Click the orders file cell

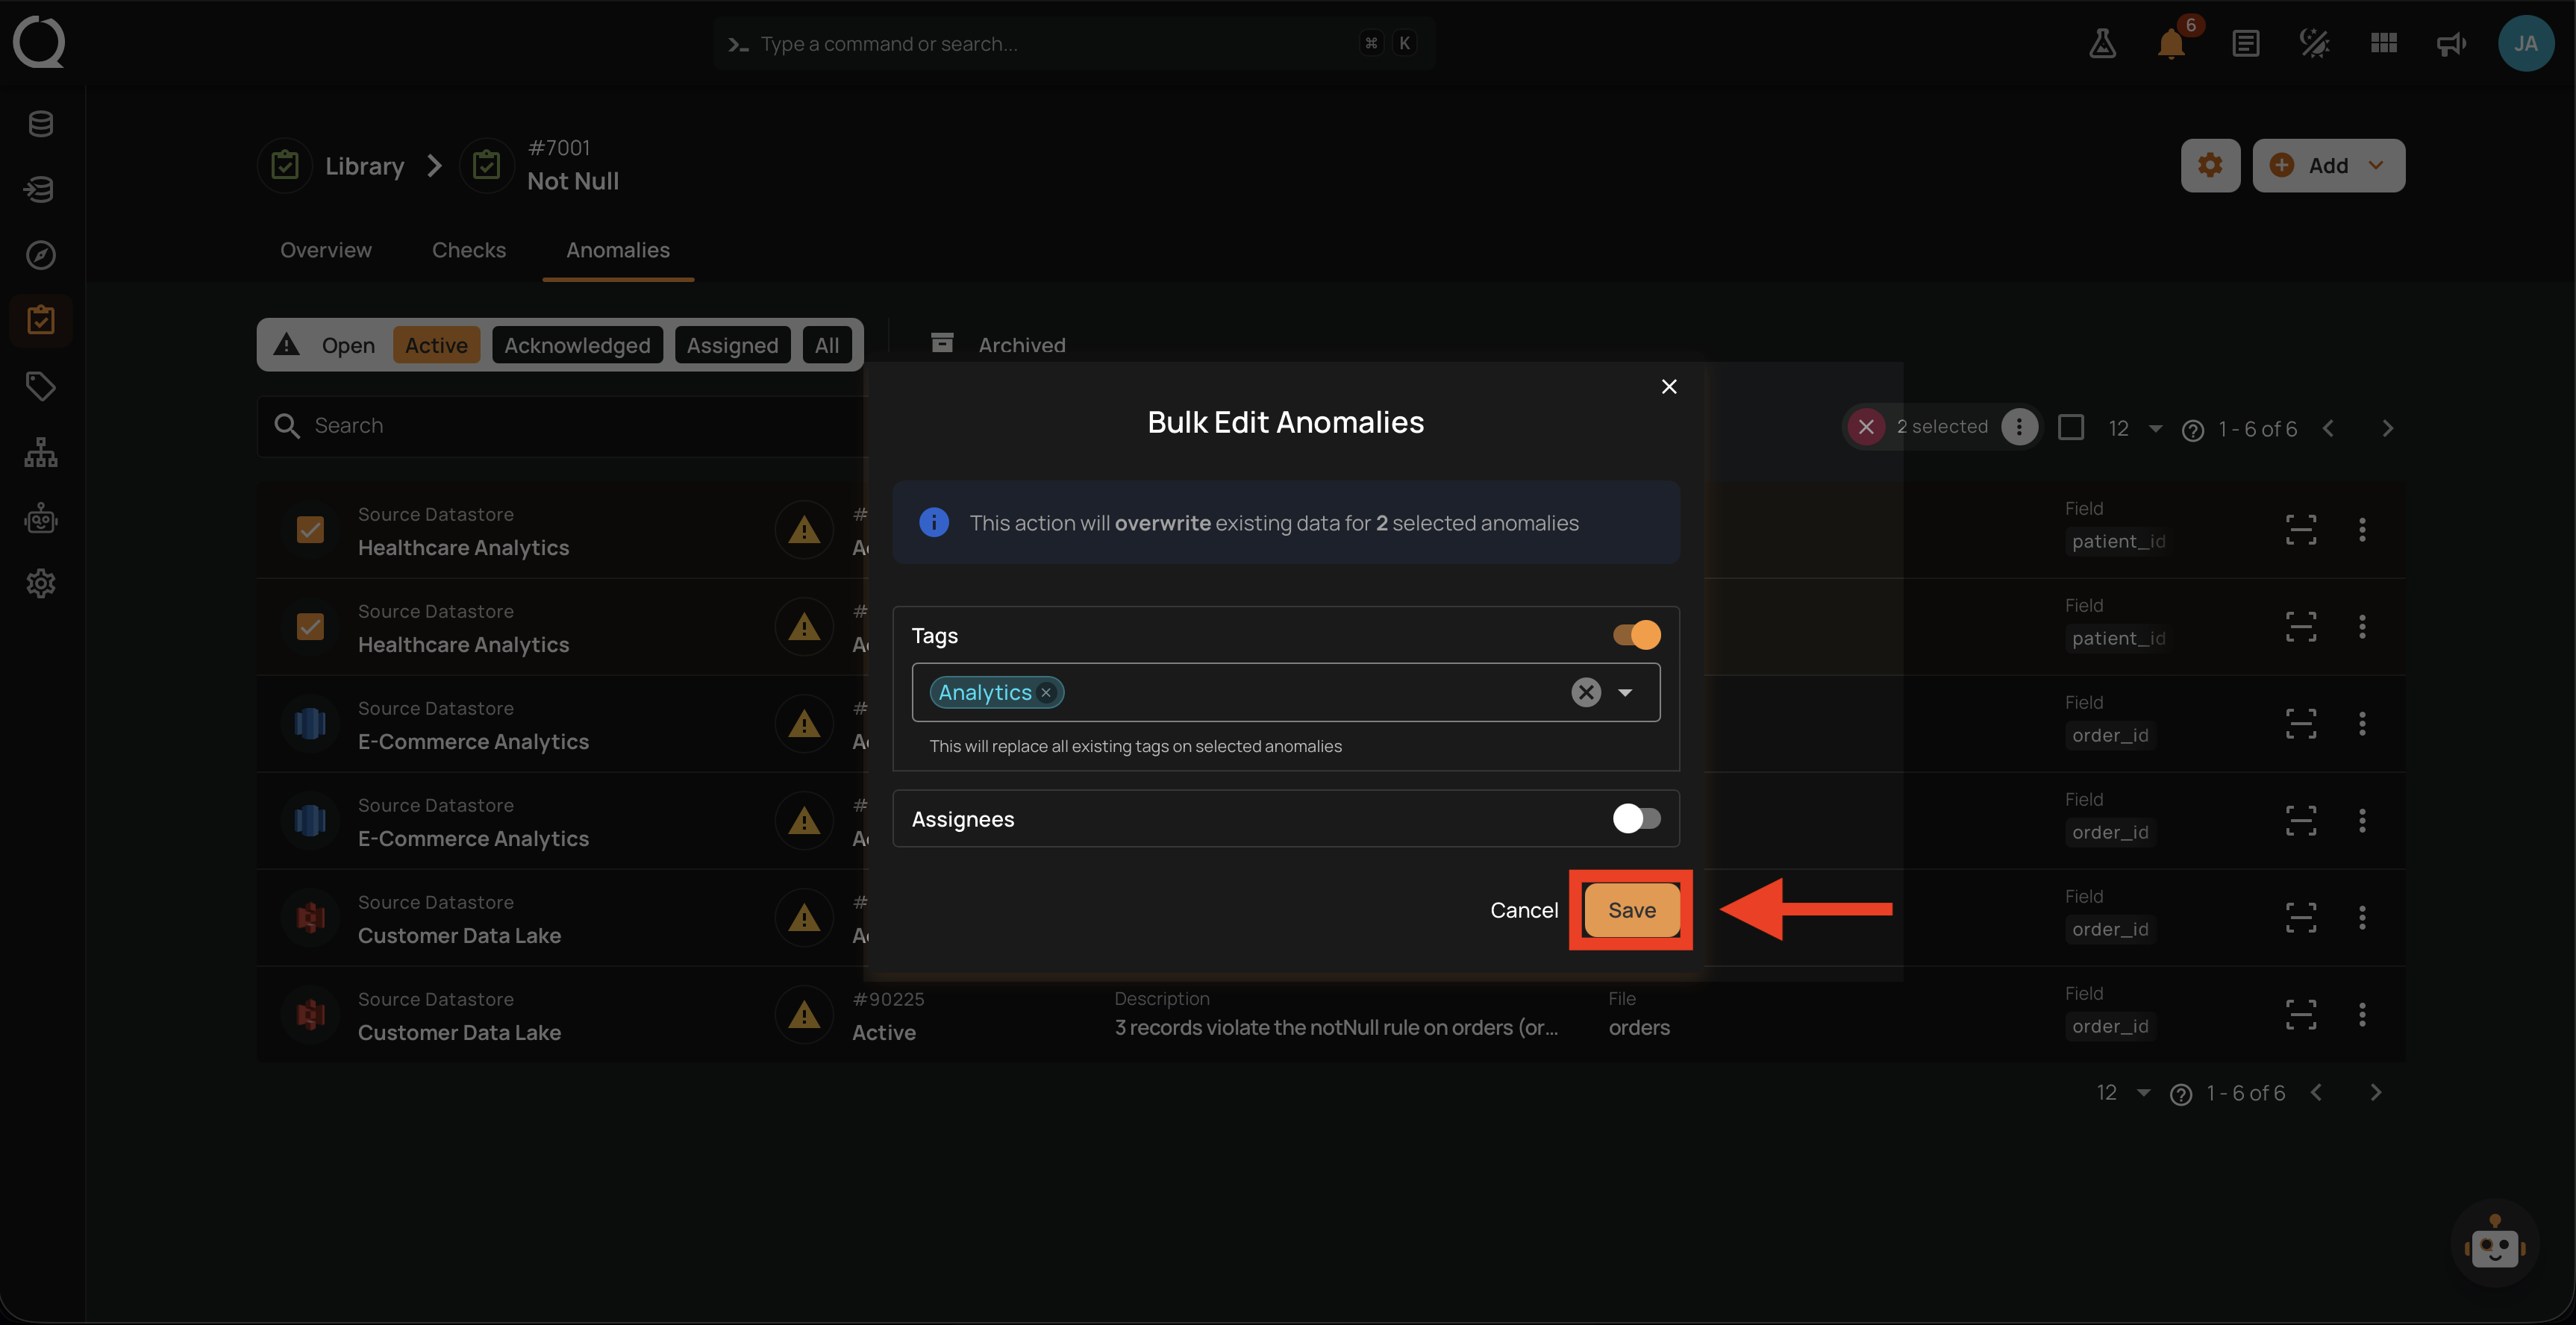tap(1639, 1027)
